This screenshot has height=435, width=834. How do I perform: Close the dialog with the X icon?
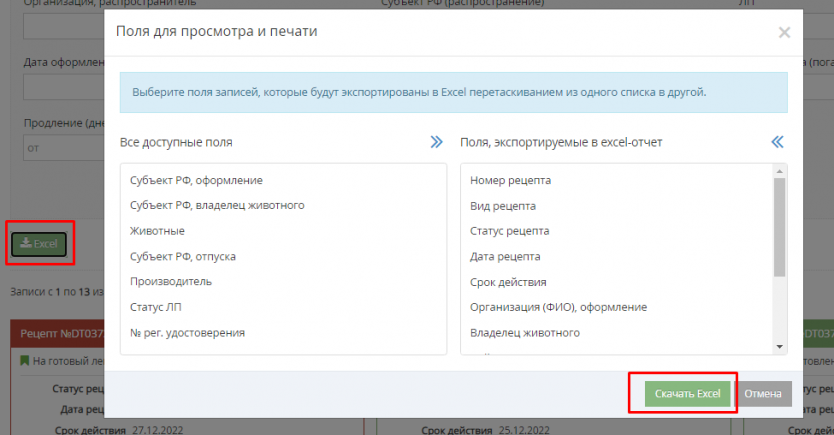tap(784, 32)
